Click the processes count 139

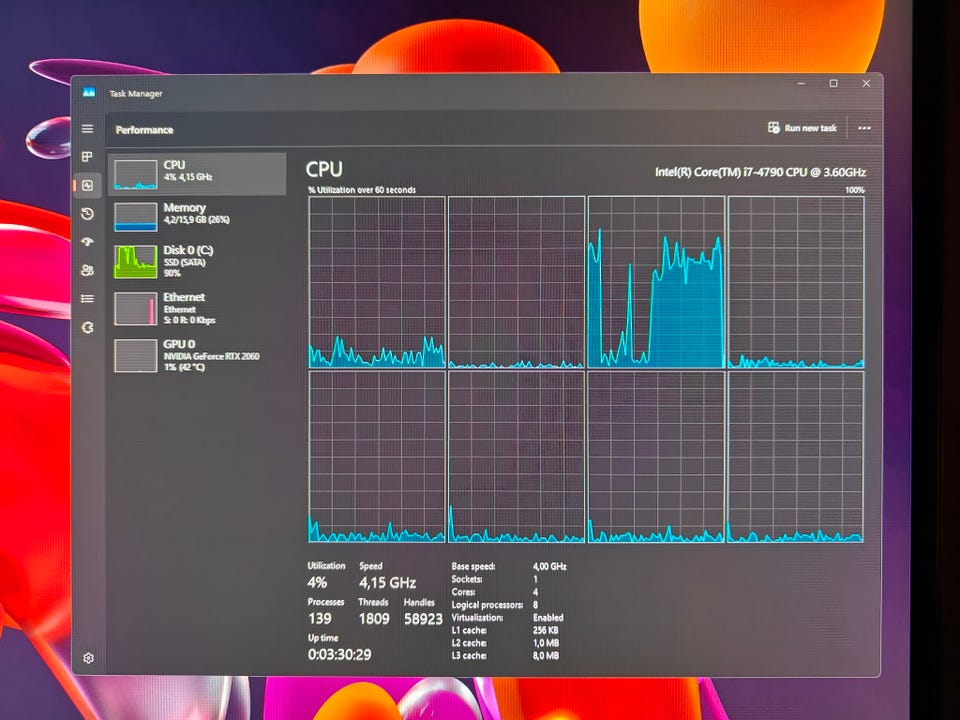pyautogui.click(x=320, y=619)
